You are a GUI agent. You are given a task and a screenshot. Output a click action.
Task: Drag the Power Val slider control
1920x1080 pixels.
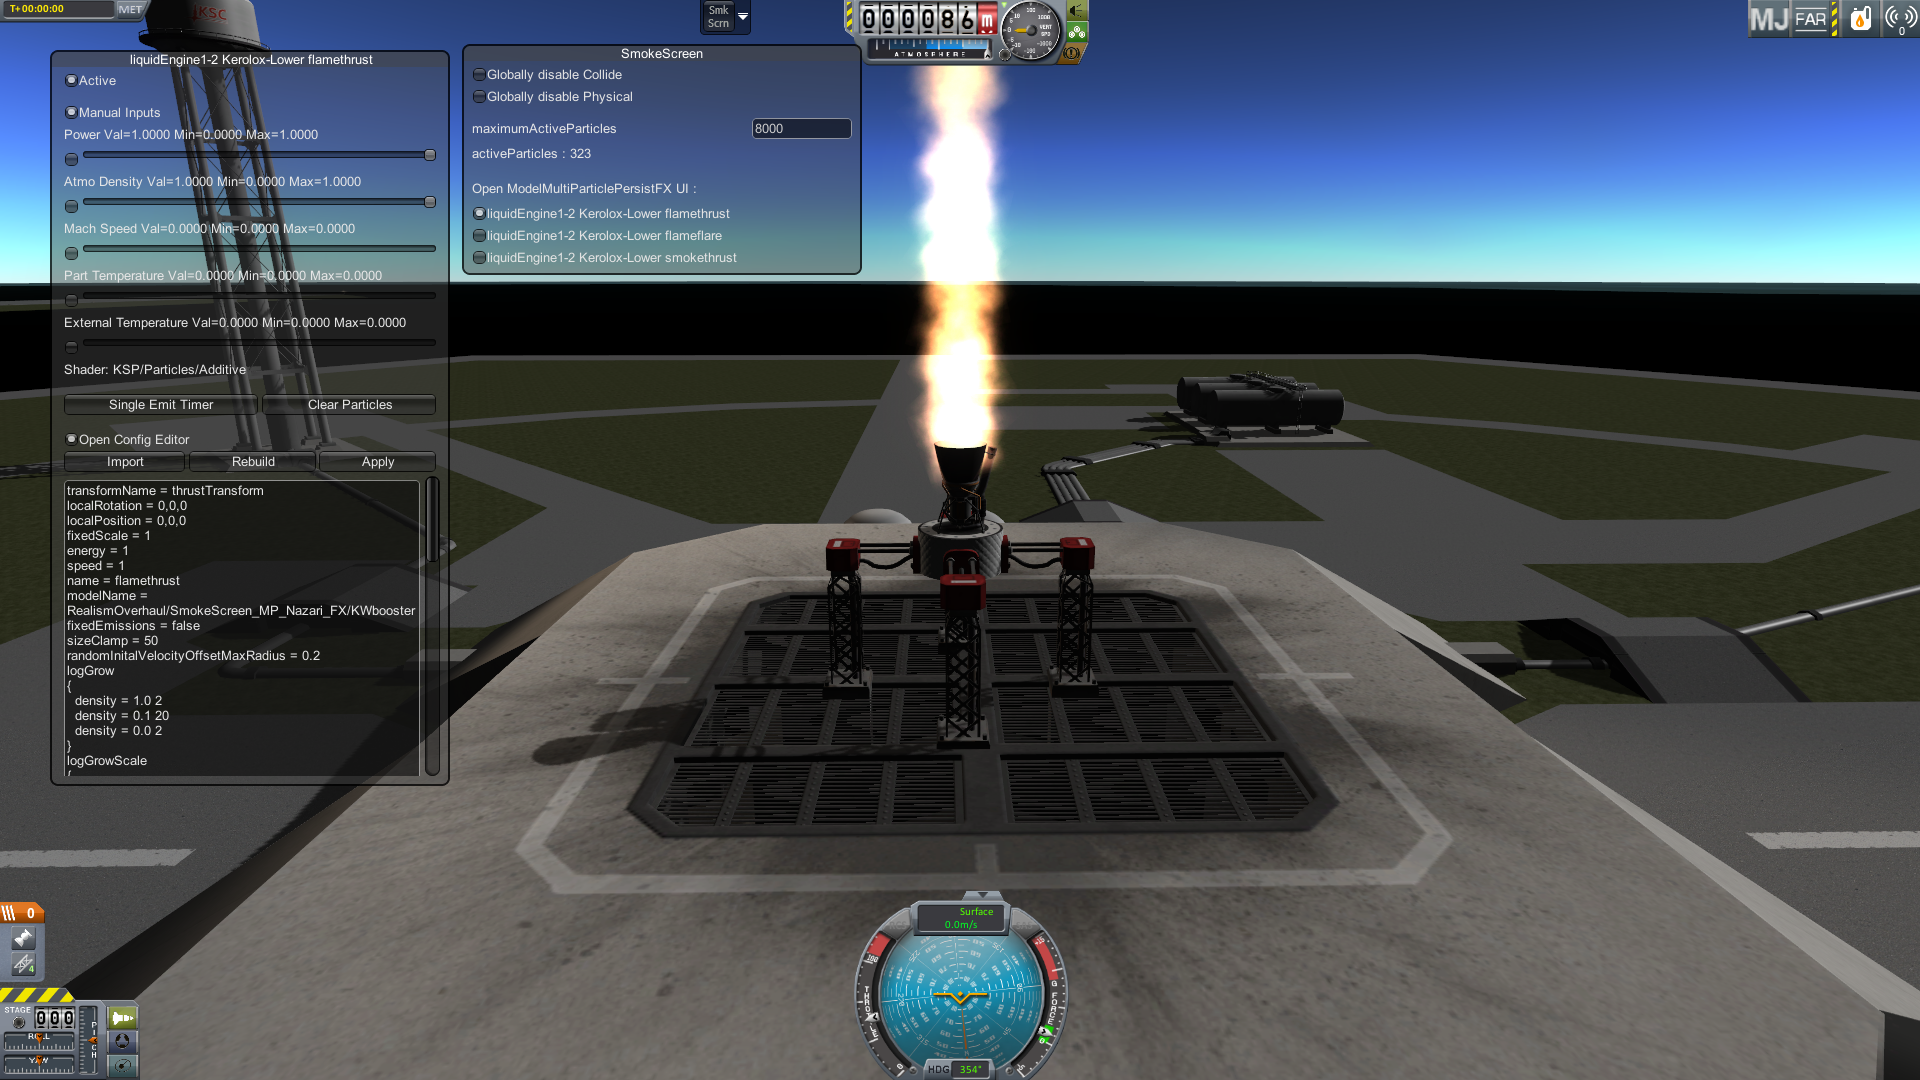click(430, 156)
